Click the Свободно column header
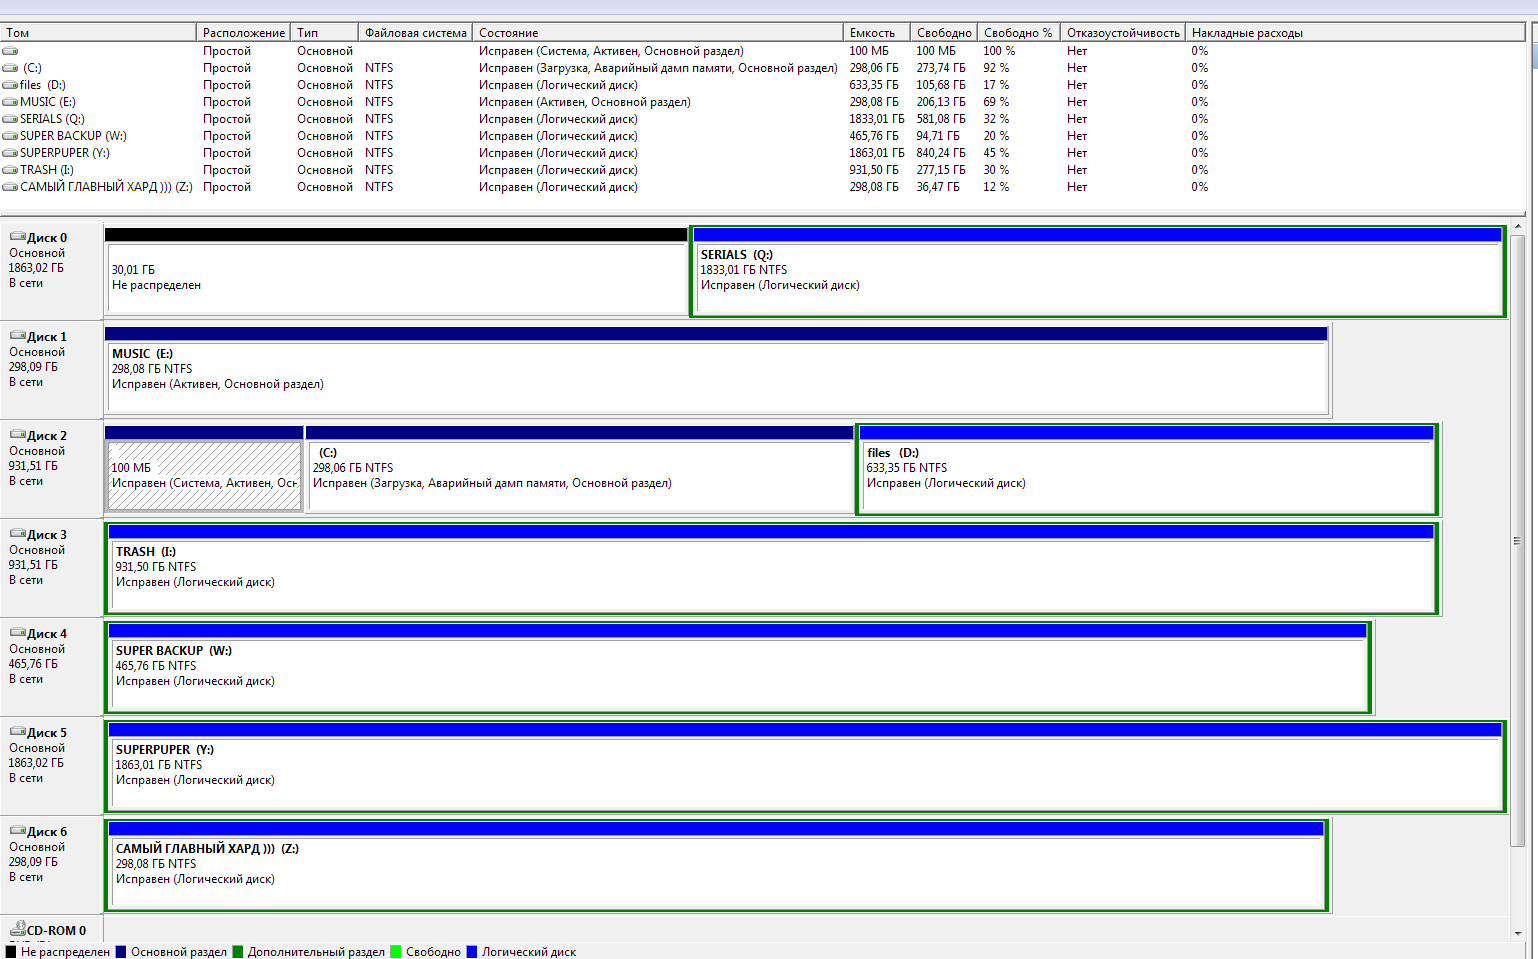1538x959 pixels. coord(944,33)
